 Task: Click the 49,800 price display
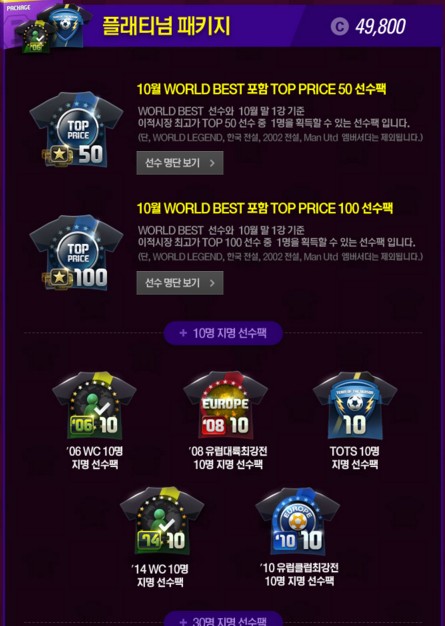tap(380, 27)
